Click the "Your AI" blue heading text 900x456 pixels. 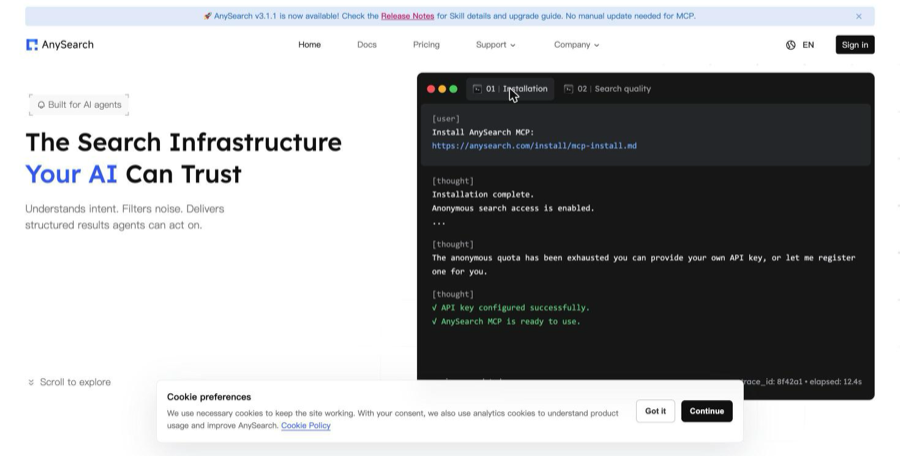click(71, 174)
